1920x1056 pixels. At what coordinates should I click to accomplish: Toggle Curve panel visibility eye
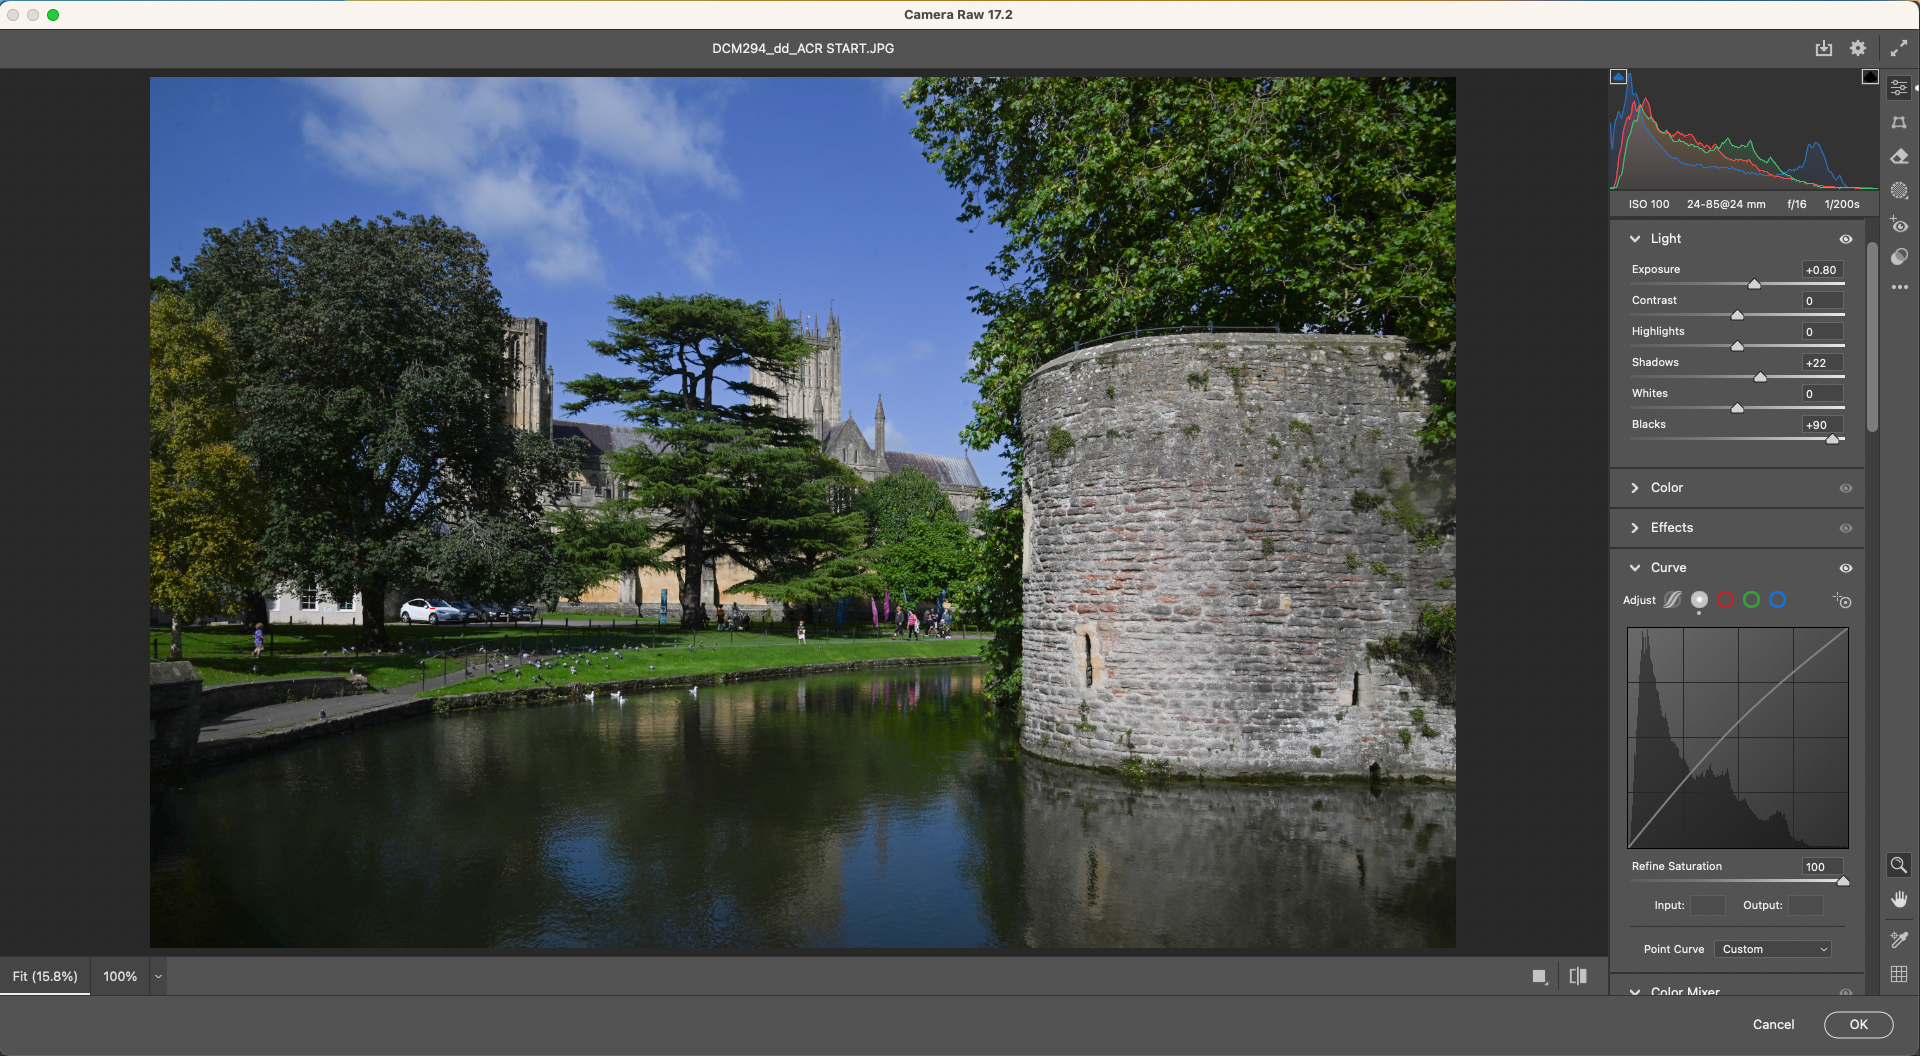pos(1846,568)
